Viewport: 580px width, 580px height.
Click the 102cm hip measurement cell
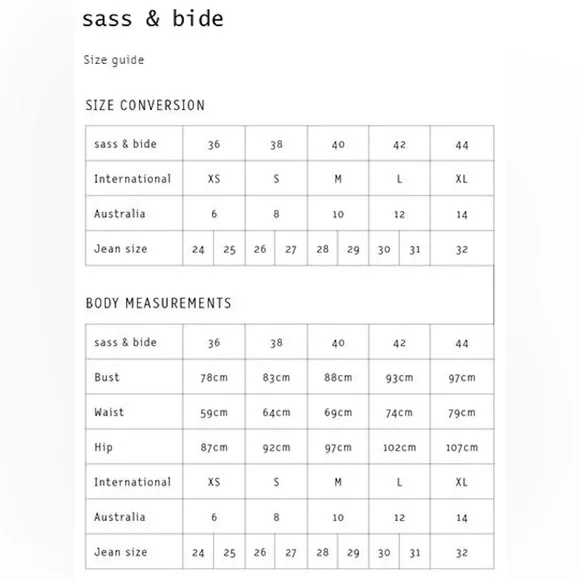pyautogui.click(x=399, y=448)
